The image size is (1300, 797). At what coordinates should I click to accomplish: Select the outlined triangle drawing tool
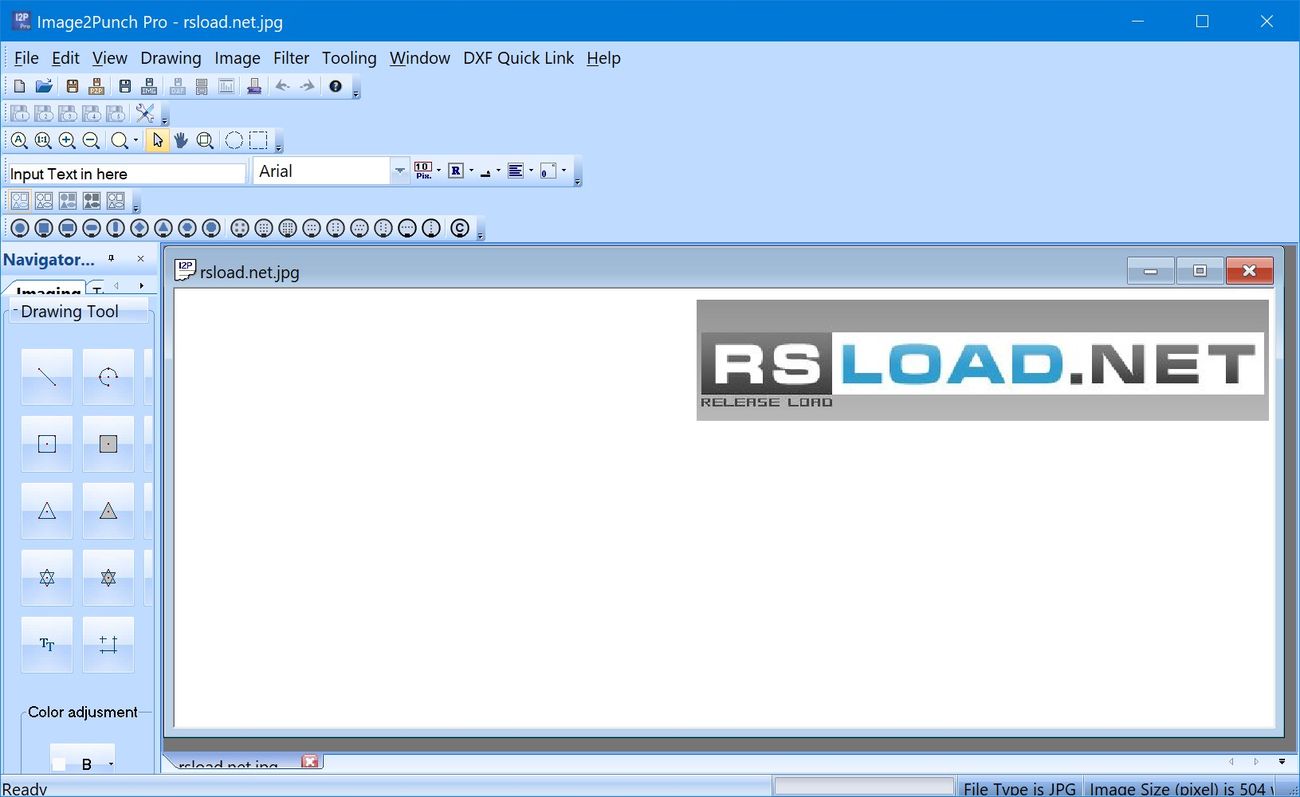47,511
